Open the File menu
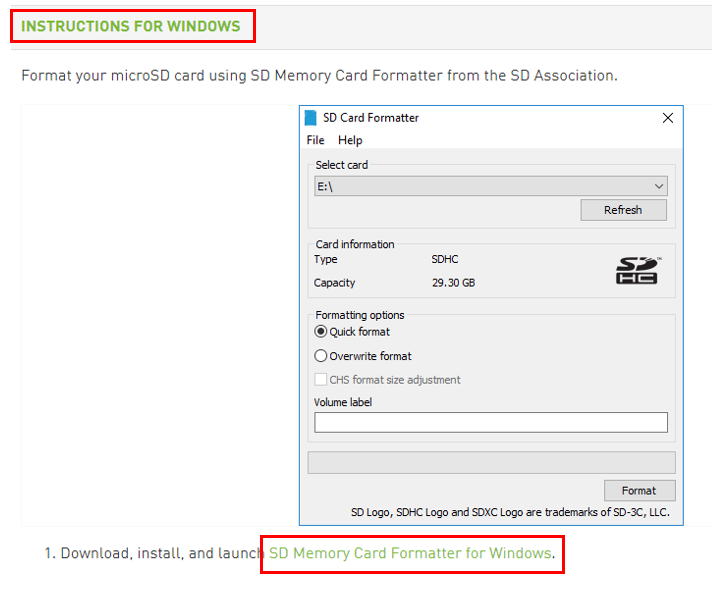 click(x=315, y=140)
